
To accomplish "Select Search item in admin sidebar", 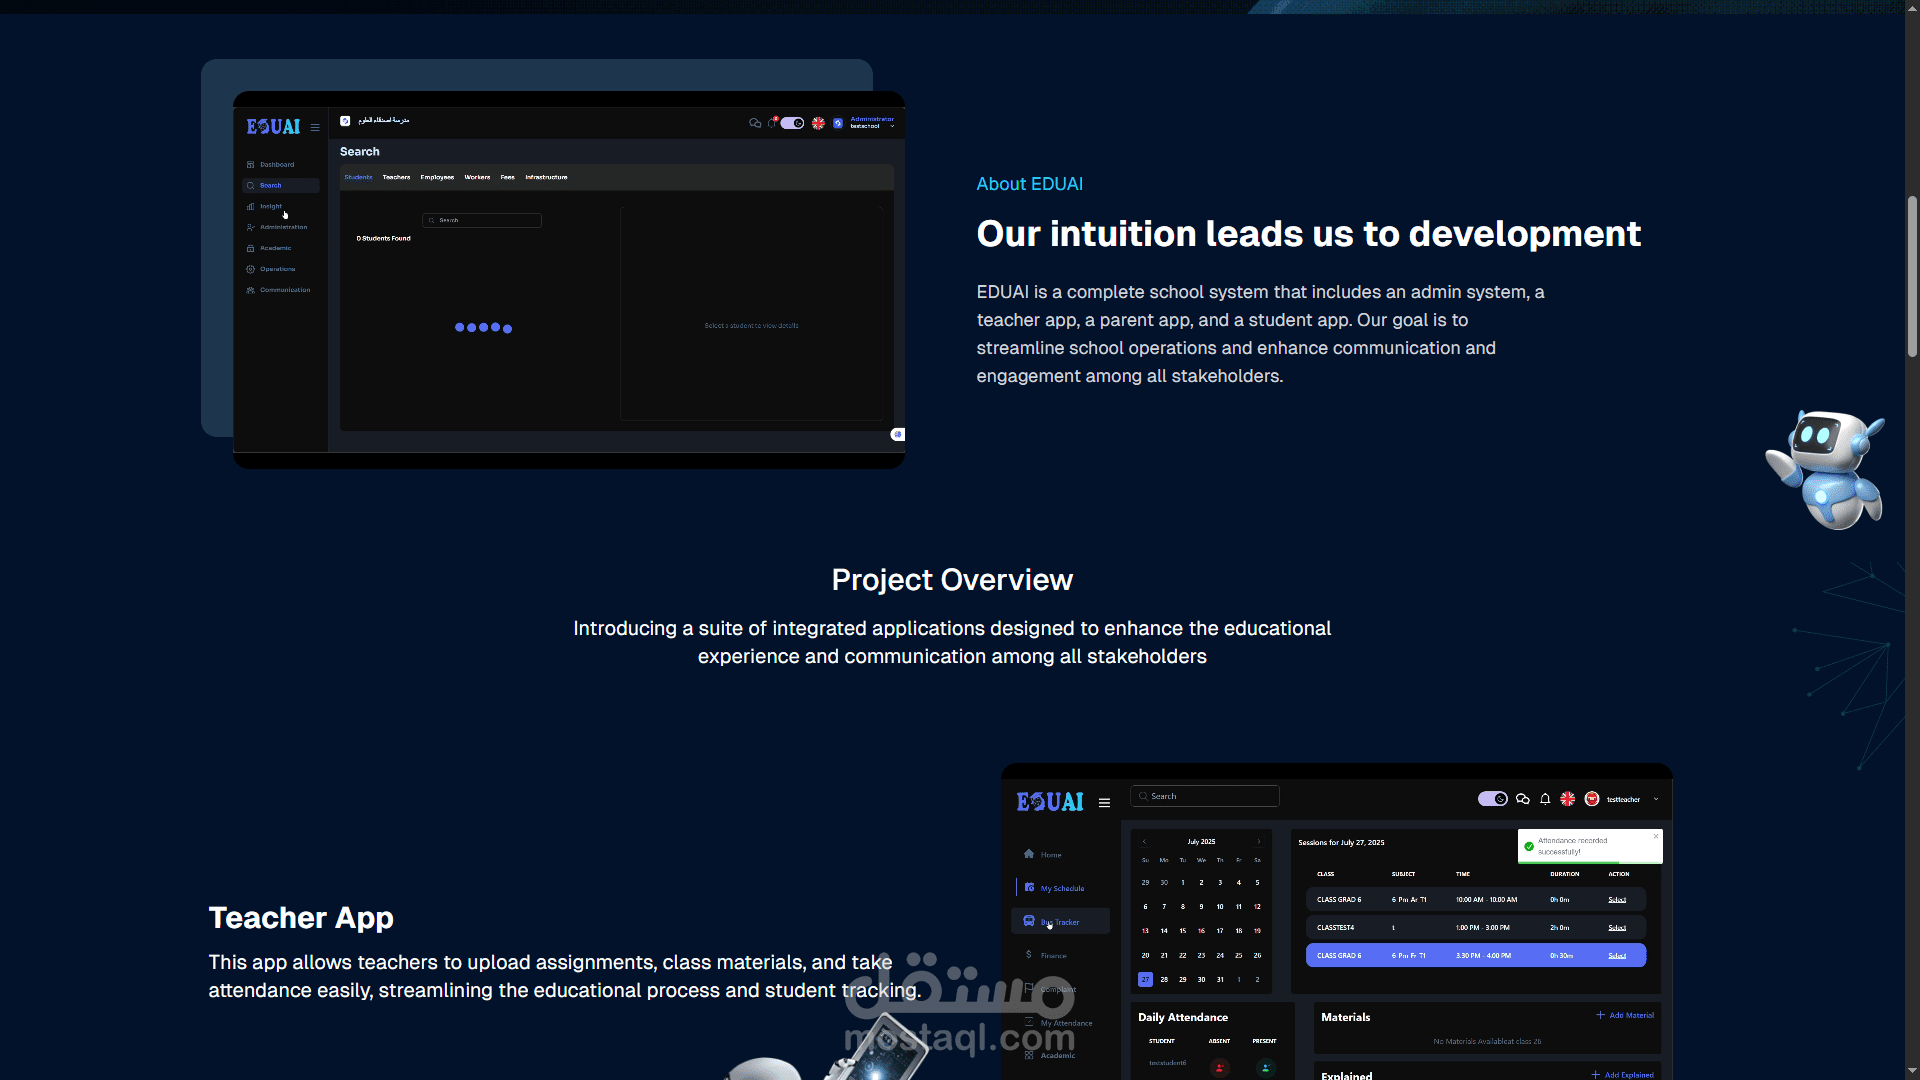I will [x=281, y=185].
